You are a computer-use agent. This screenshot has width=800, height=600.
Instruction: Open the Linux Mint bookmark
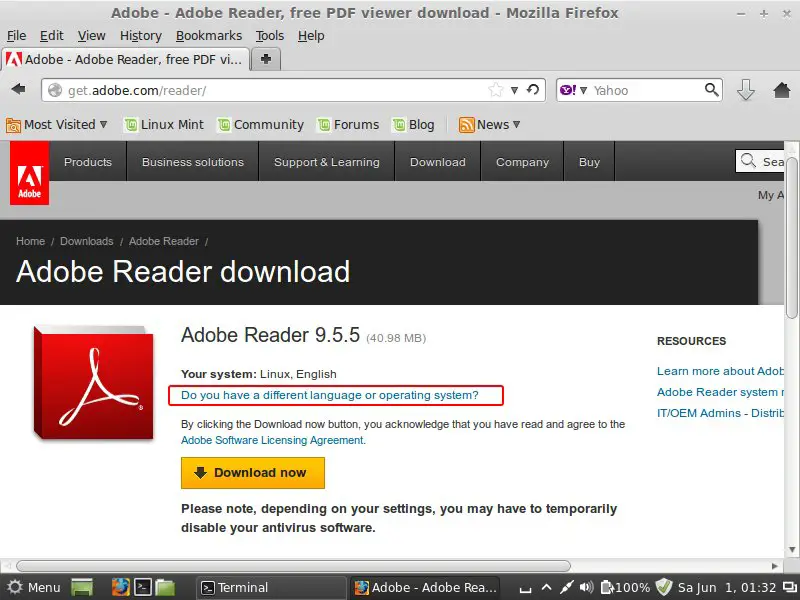click(x=164, y=124)
